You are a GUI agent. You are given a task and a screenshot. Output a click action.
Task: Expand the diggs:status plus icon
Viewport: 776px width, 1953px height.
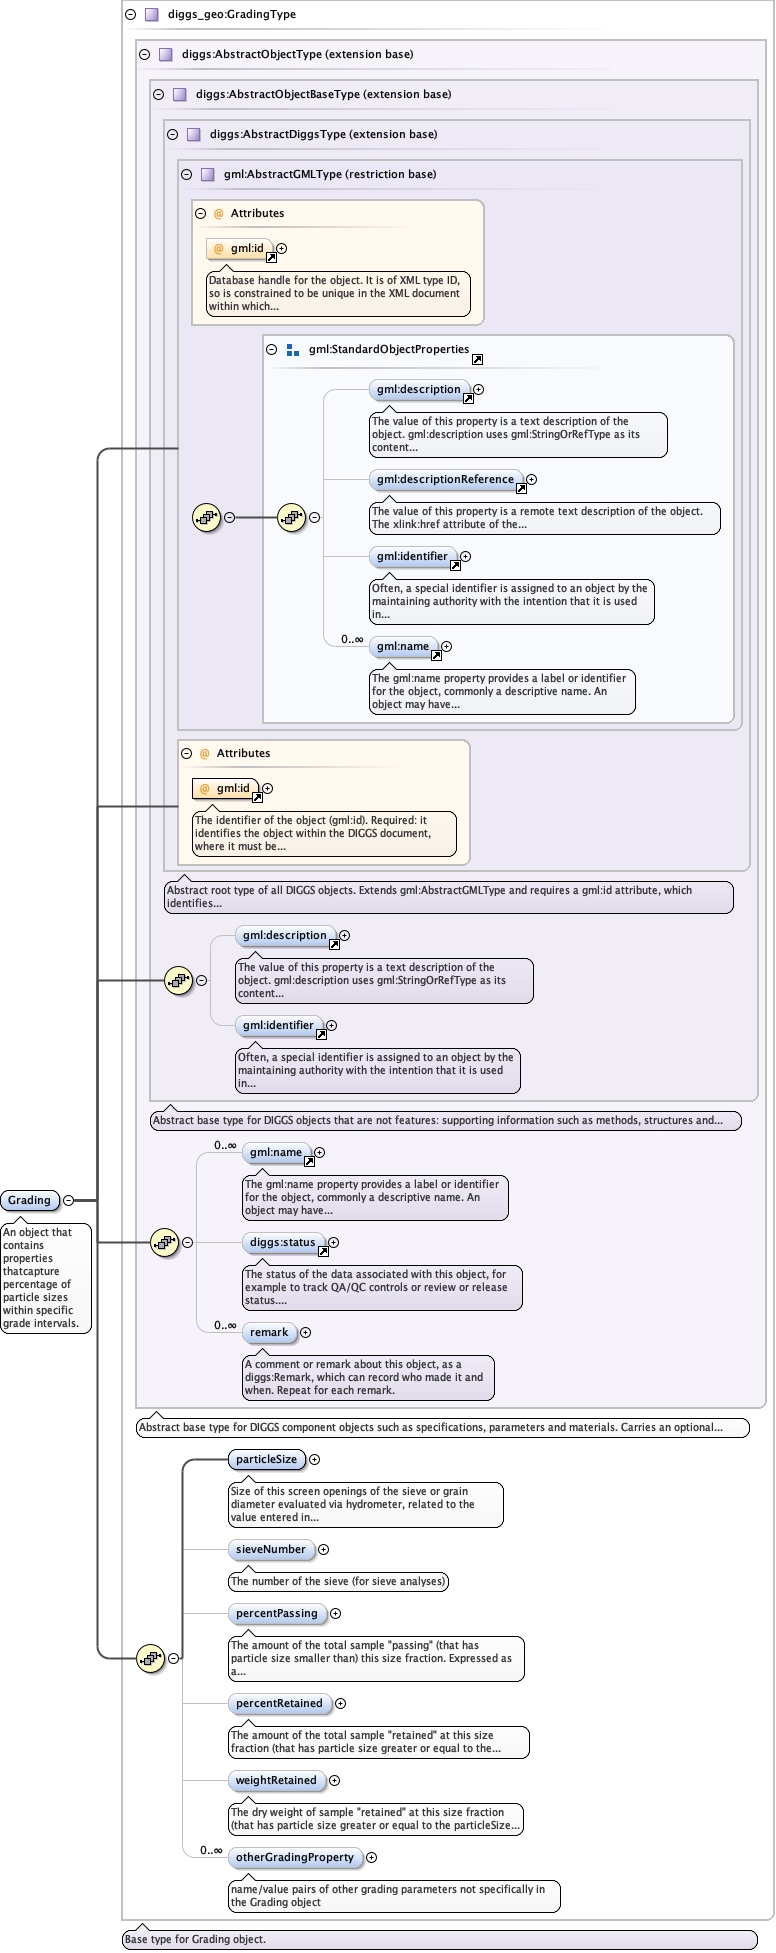333,1243
